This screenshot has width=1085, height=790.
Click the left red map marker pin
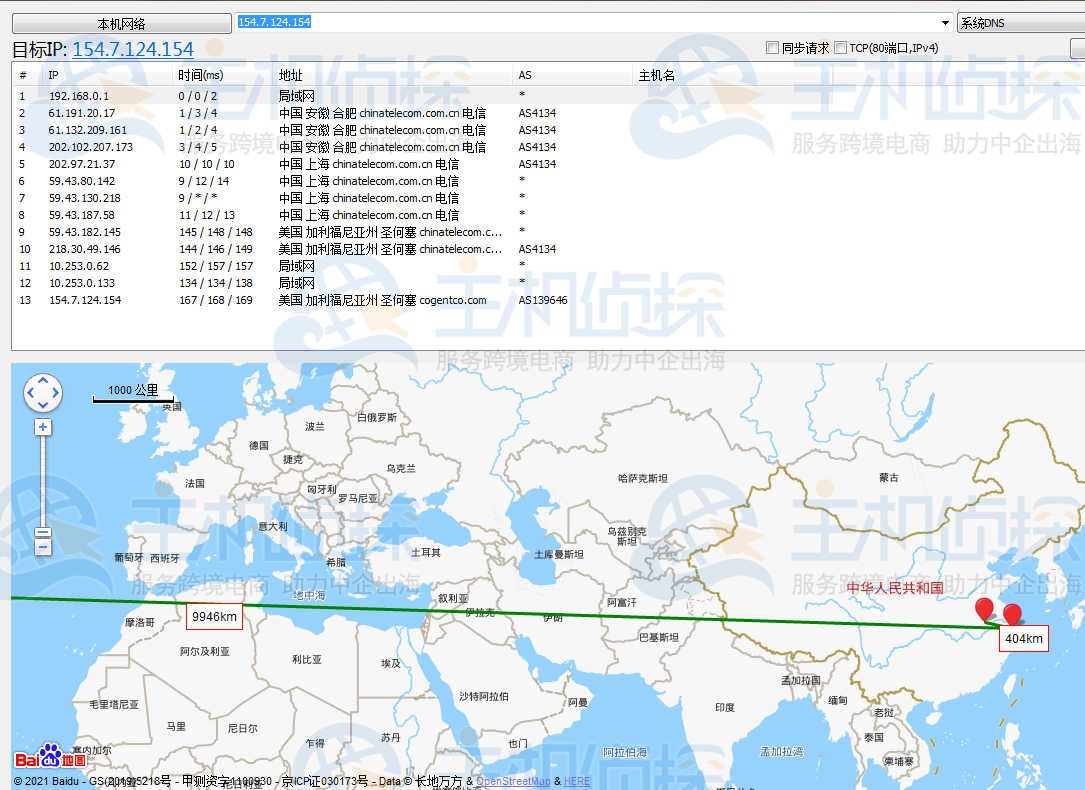coord(984,609)
